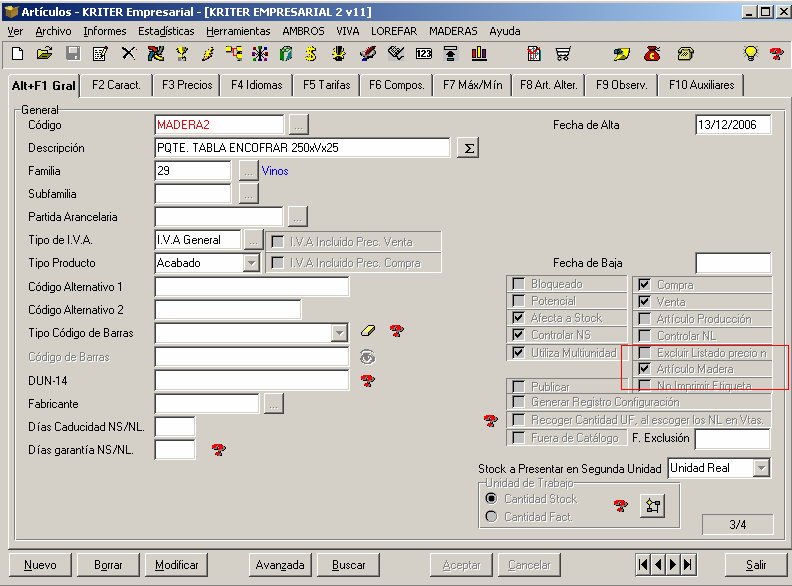Toggle Utiliza Multiunidad checkbox

pos(518,353)
